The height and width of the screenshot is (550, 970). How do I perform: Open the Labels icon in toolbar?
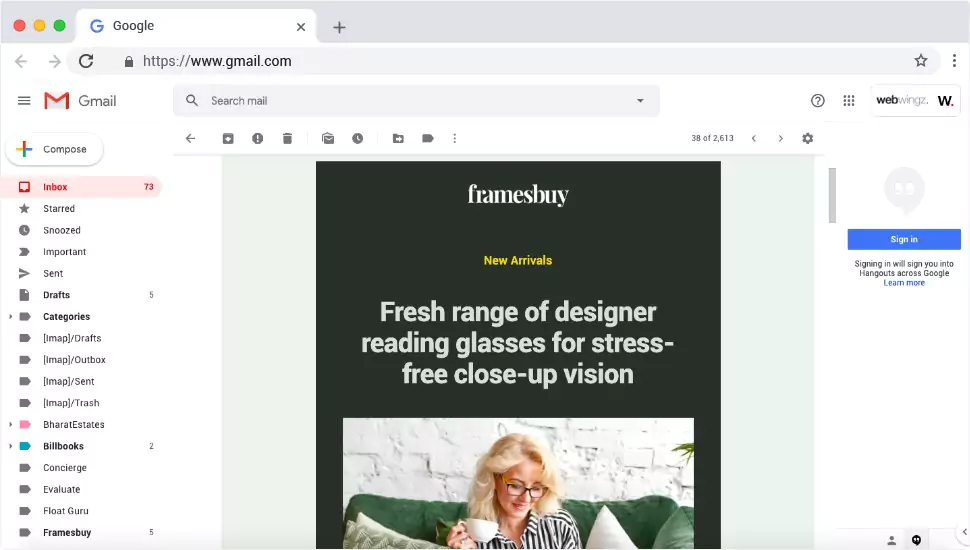427,139
